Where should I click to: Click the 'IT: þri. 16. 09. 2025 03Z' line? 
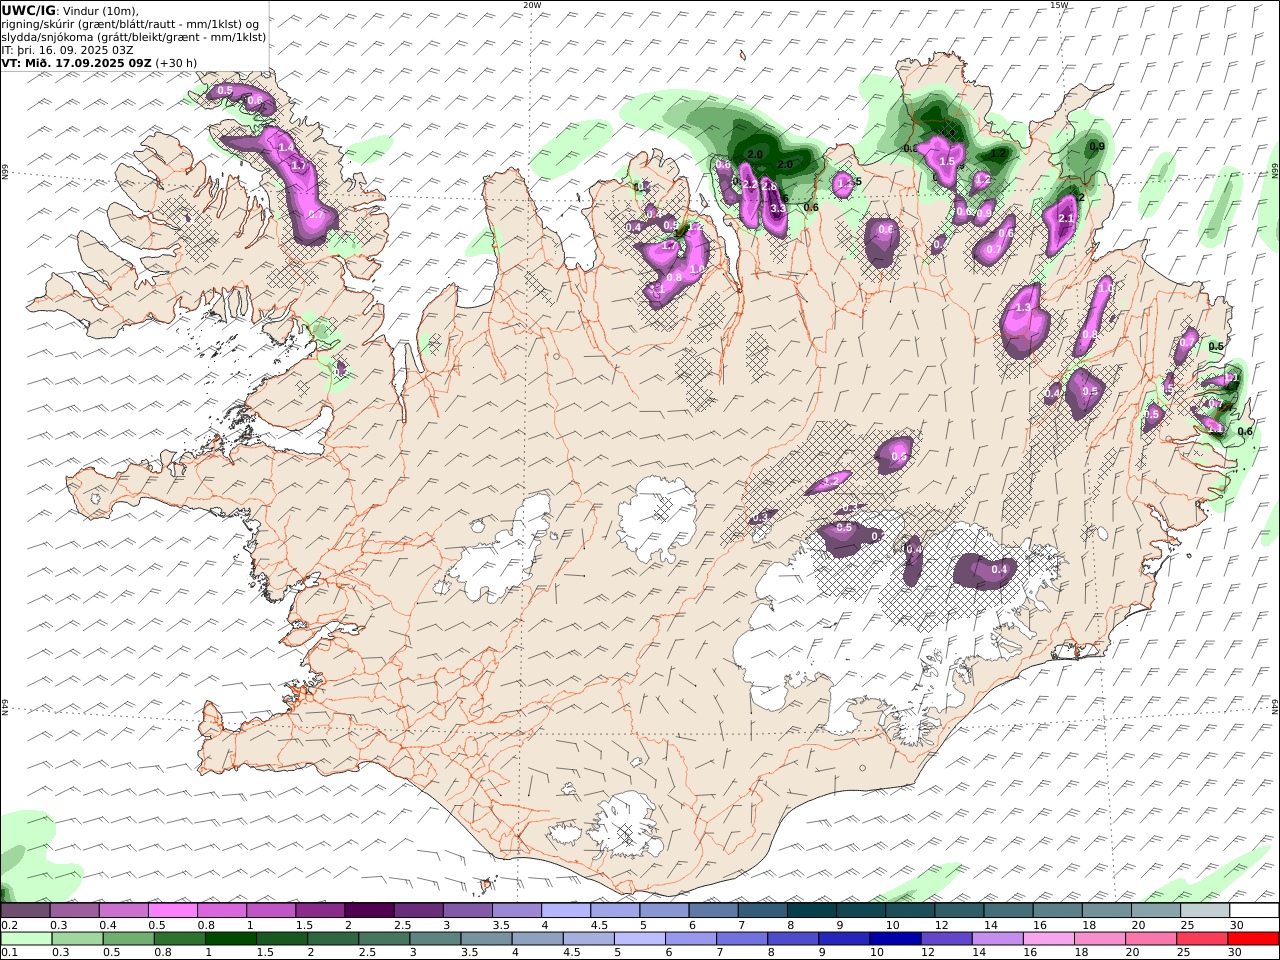click(67, 49)
